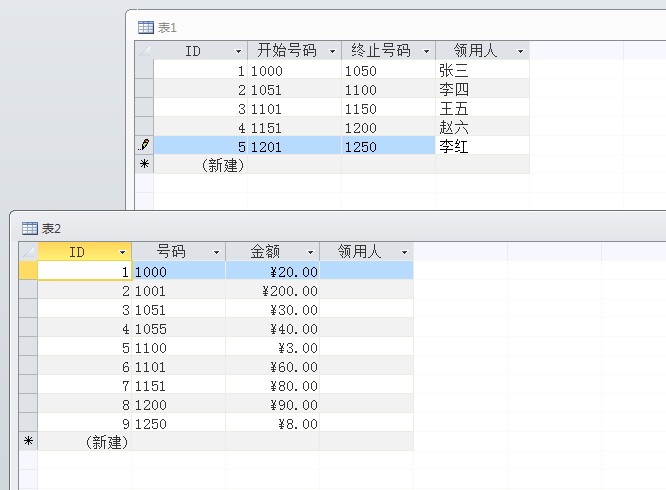Click the 李红 cell in 表1
Screen dimensions: 666x490
point(482,146)
